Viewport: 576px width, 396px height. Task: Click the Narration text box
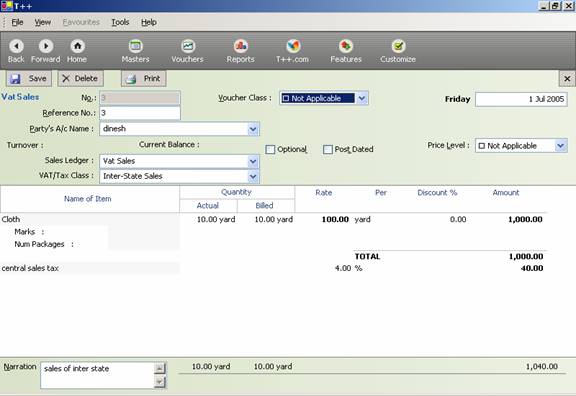click(97, 375)
